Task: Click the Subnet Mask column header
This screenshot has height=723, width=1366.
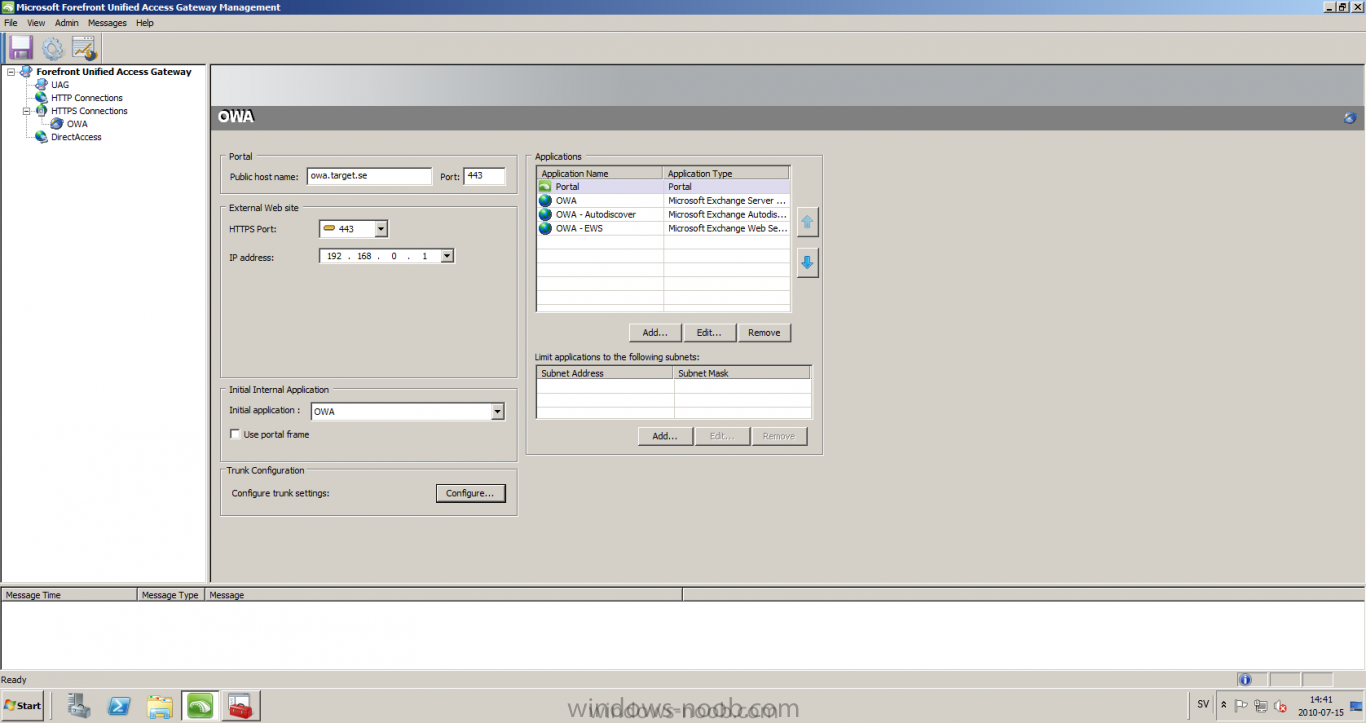Action: tap(742, 373)
